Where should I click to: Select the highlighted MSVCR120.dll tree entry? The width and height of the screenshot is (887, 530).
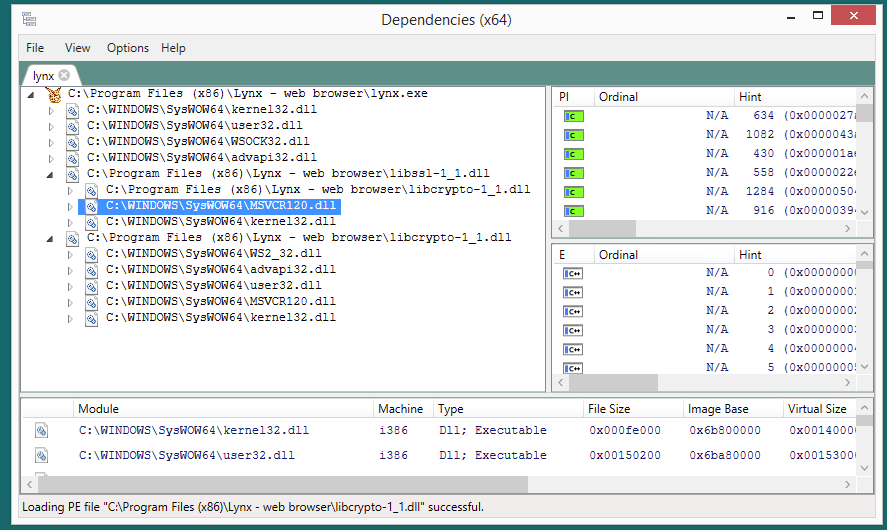point(220,206)
